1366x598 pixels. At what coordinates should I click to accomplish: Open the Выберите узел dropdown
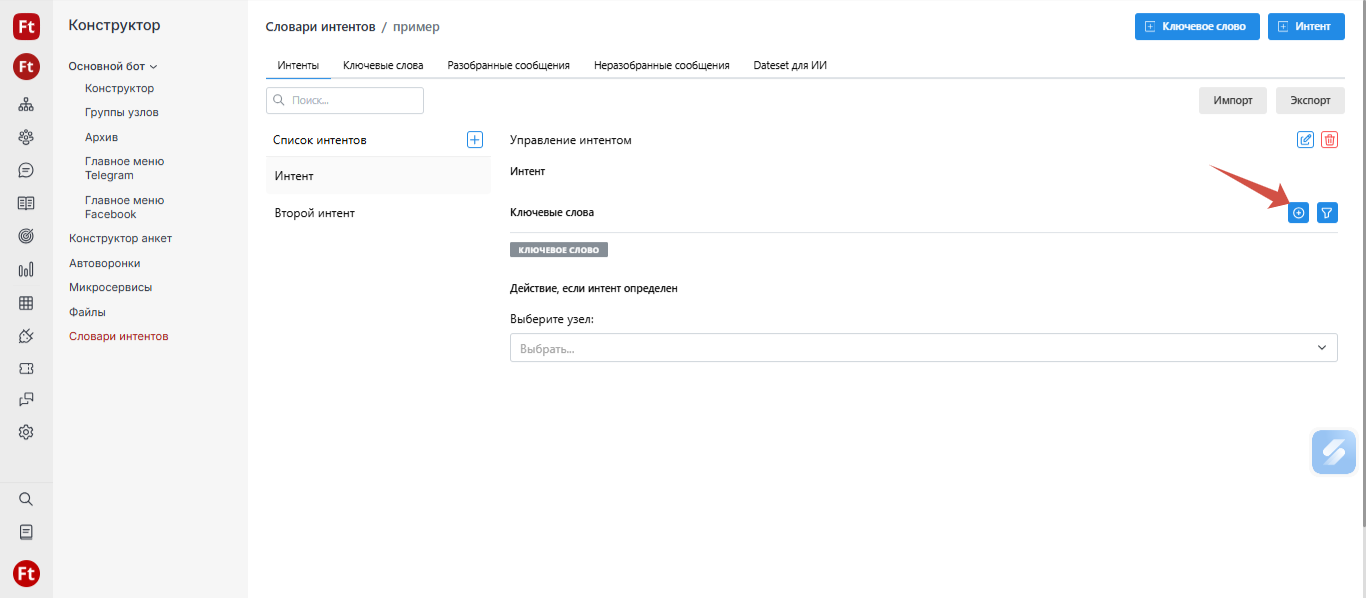pyautogui.click(x=923, y=348)
